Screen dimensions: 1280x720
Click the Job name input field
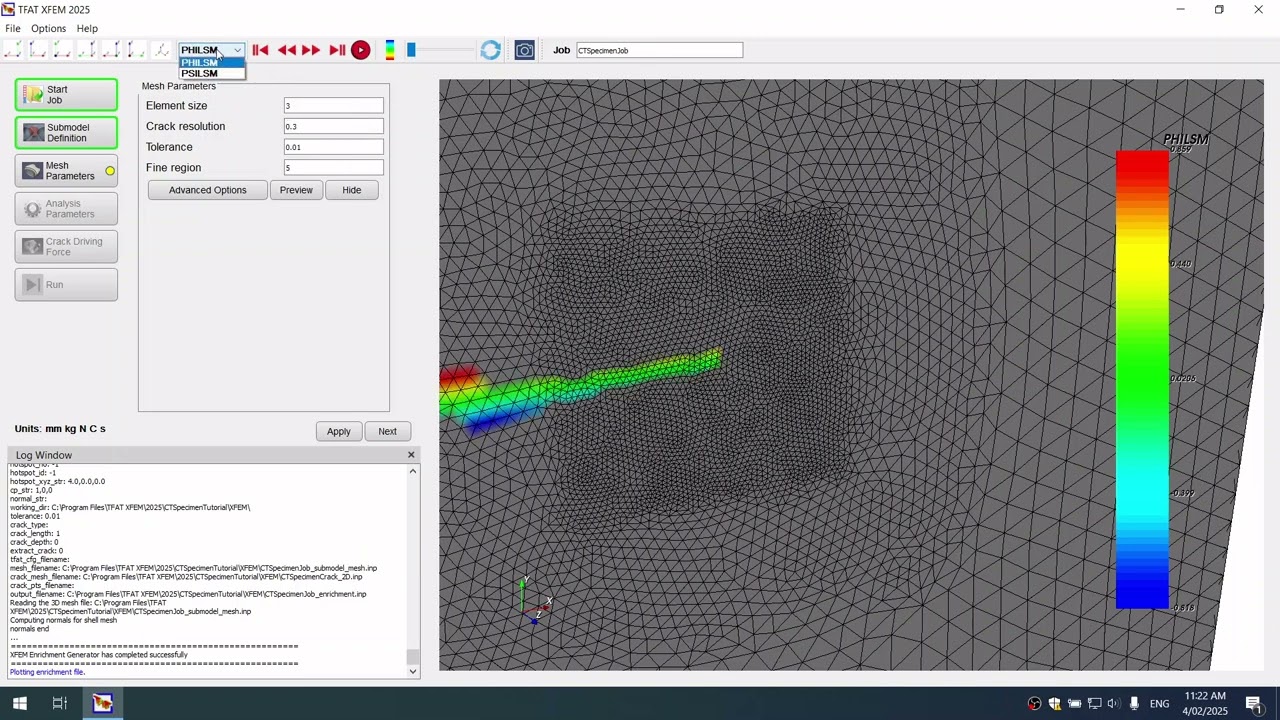(x=659, y=50)
